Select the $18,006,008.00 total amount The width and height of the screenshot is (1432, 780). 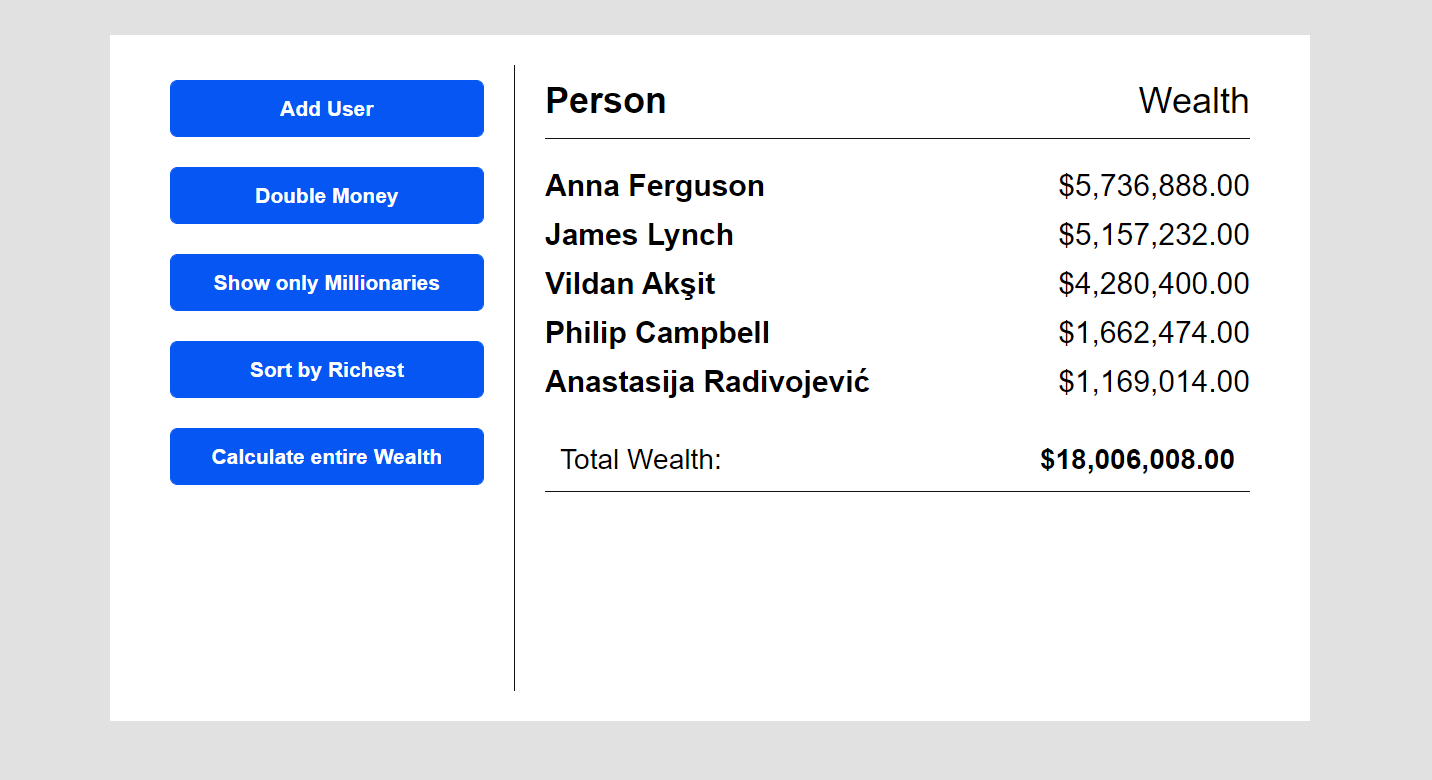point(1137,460)
